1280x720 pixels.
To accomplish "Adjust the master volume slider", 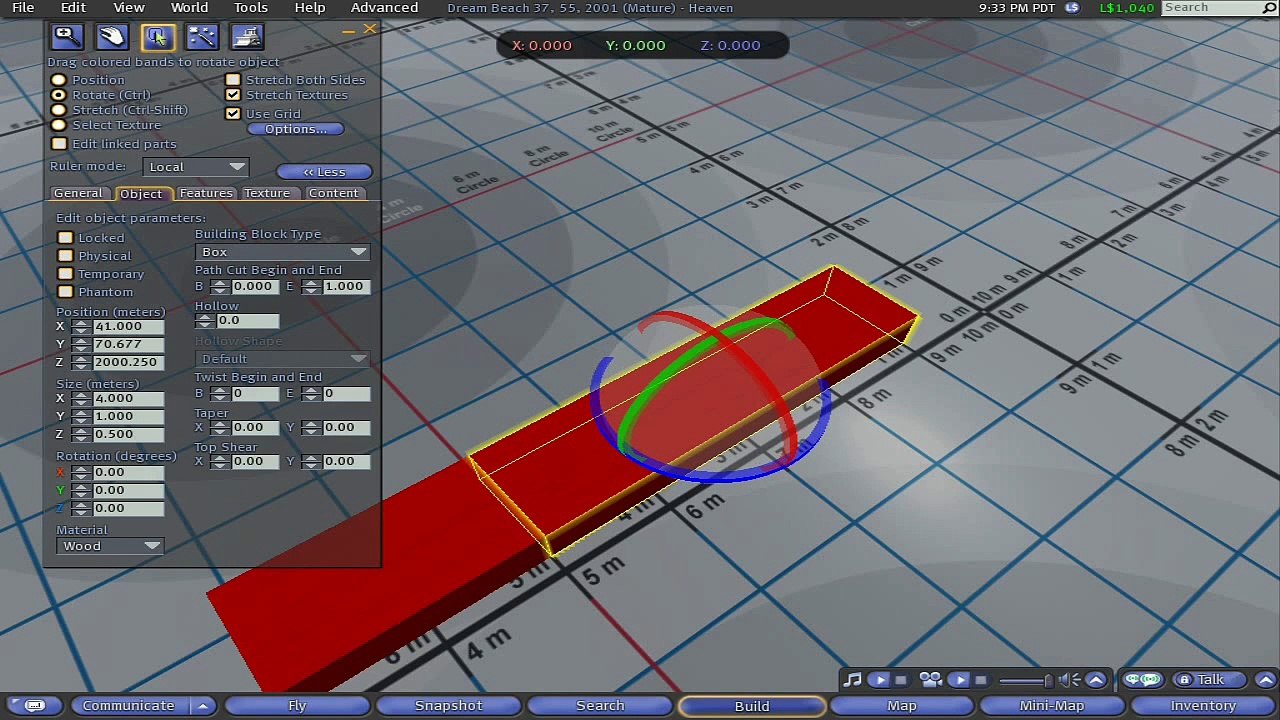I will (x=1025, y=681).
